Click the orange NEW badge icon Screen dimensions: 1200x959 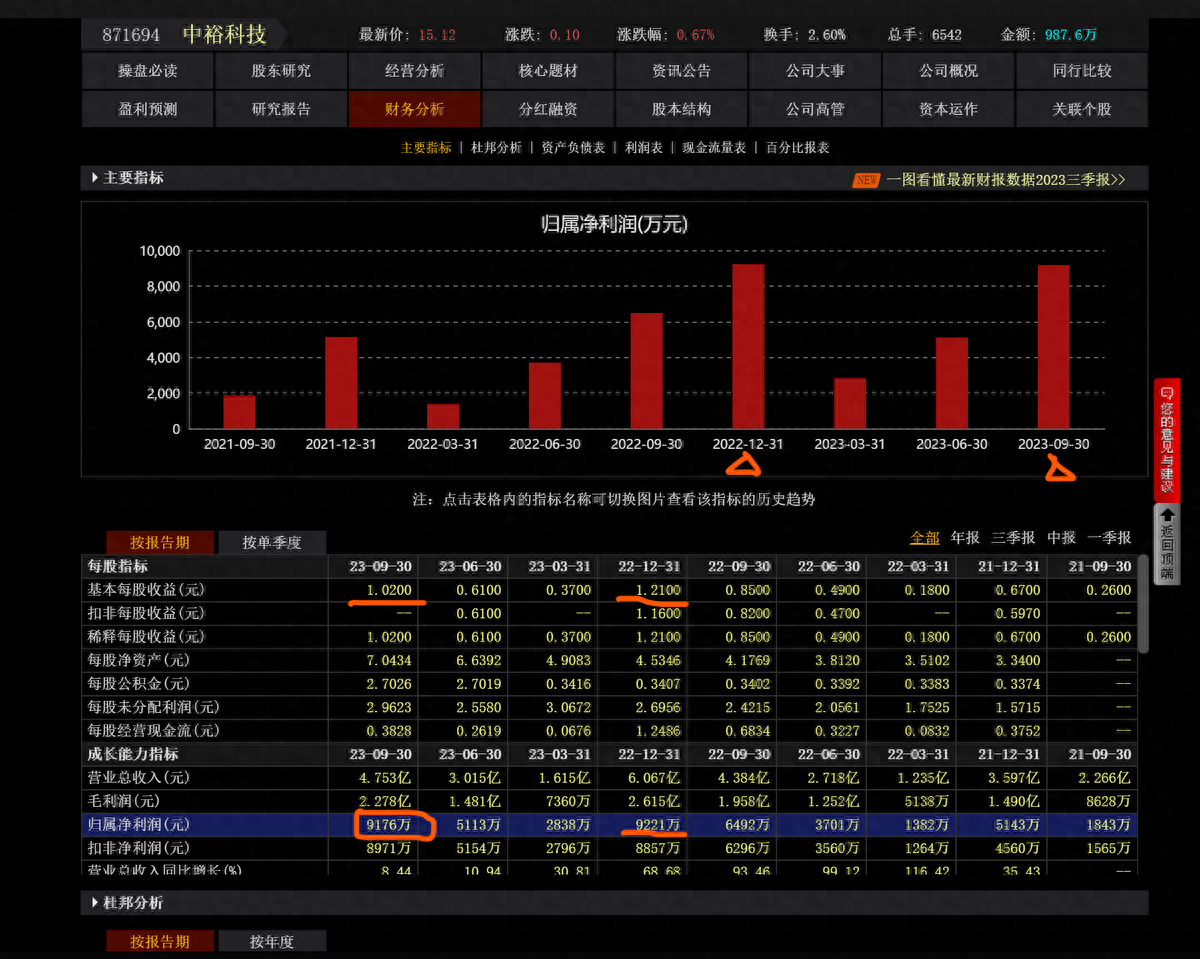click(x=866, y=180)
